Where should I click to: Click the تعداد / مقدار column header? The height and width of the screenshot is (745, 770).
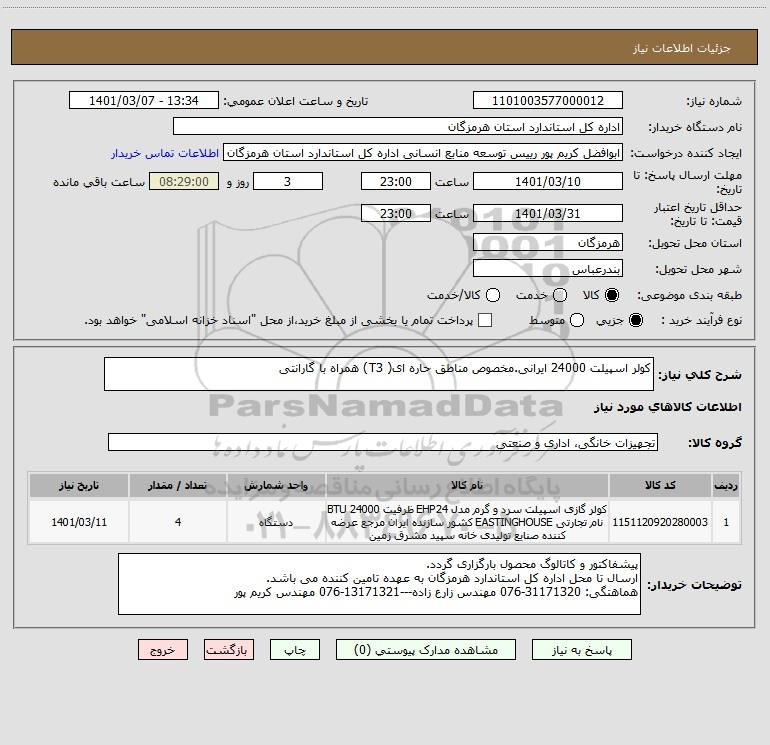178,486
